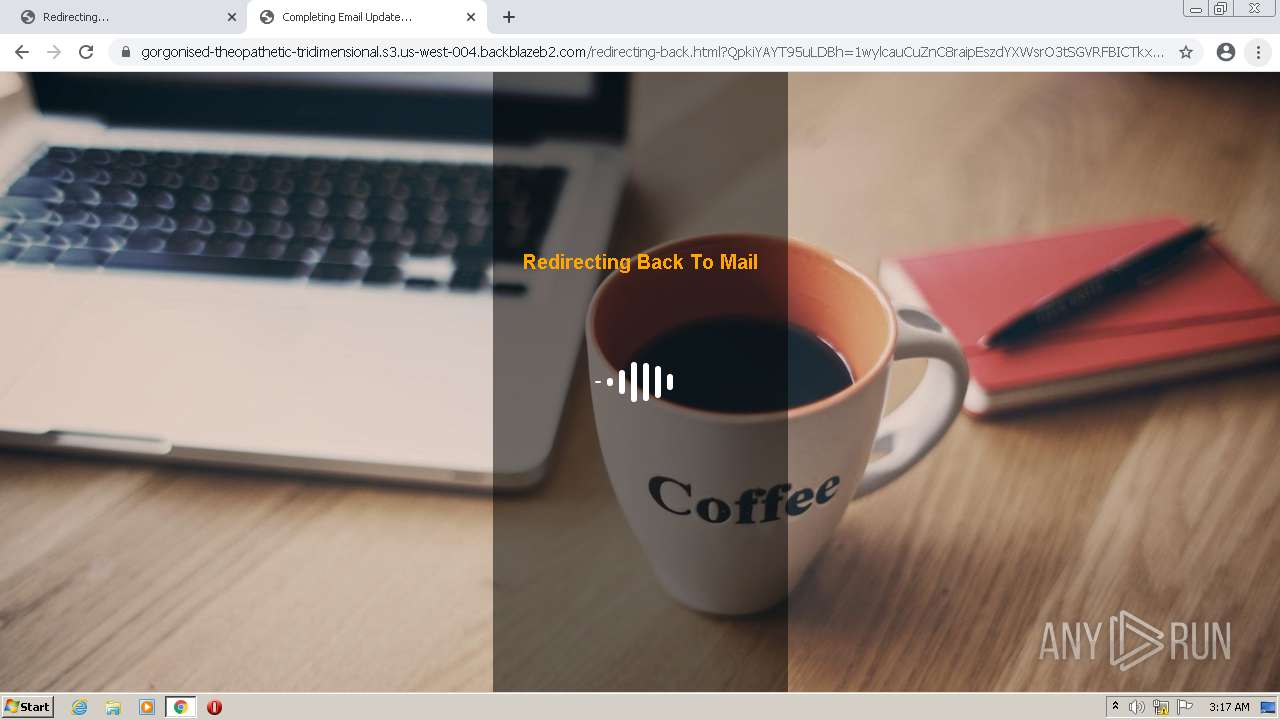Click the red Opera-style taskbar icon

tap(214, 707)
